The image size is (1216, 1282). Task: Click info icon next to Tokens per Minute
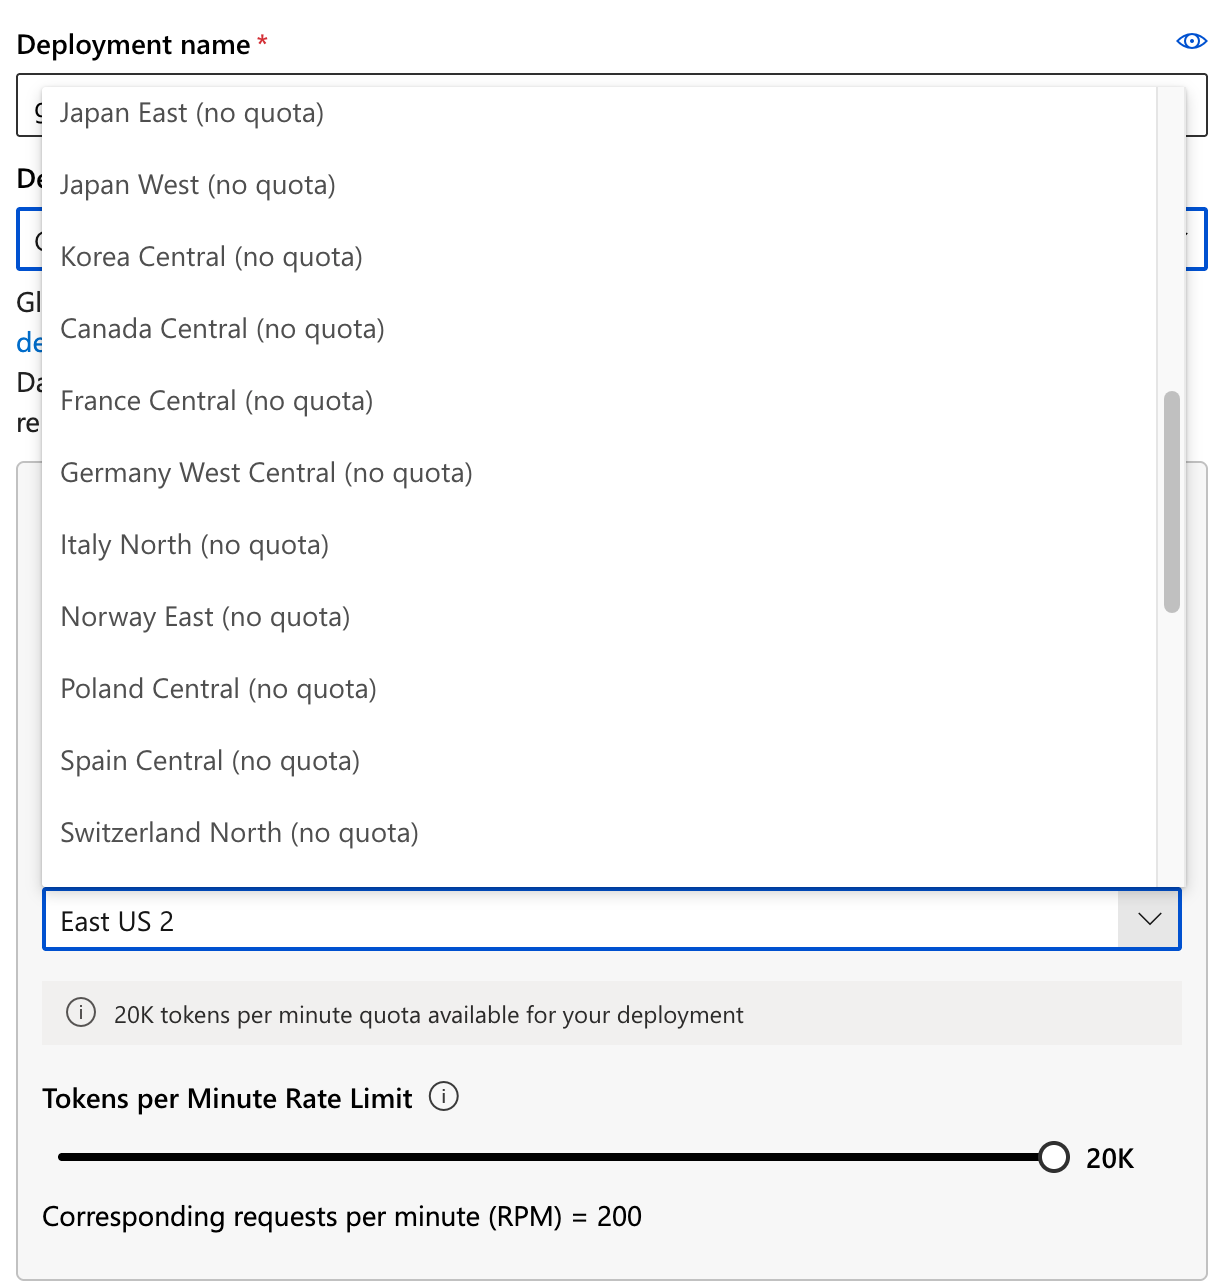pyautogui.click(x=444, y=1097)
